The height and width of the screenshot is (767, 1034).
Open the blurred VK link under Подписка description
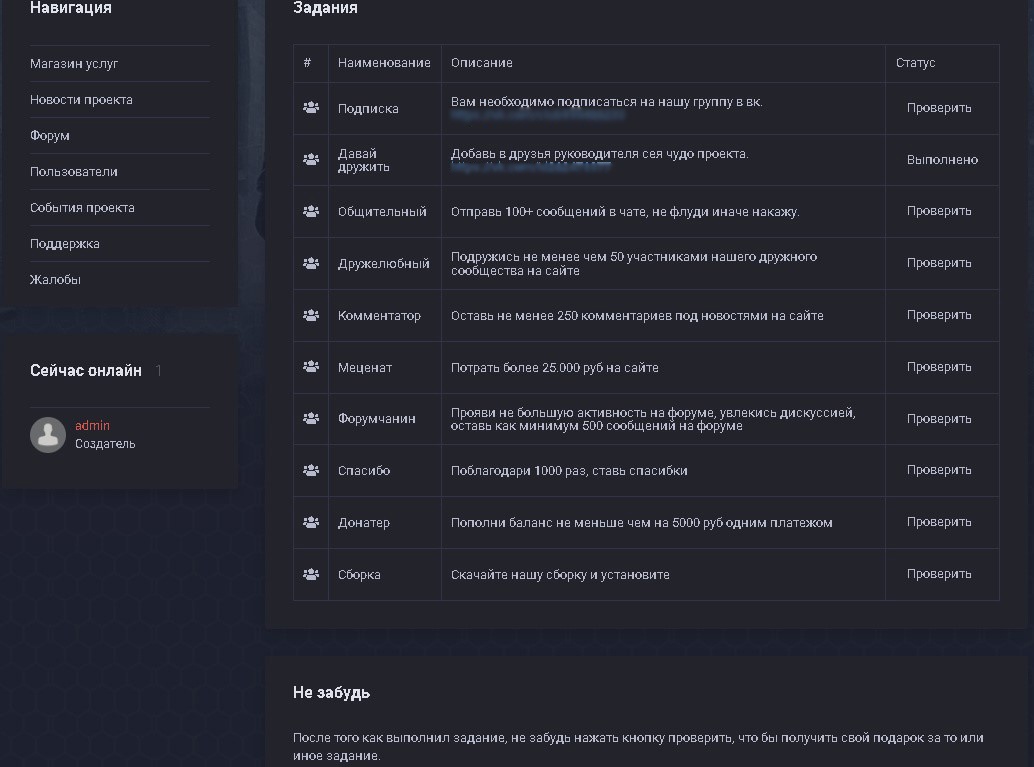point(538,115)
